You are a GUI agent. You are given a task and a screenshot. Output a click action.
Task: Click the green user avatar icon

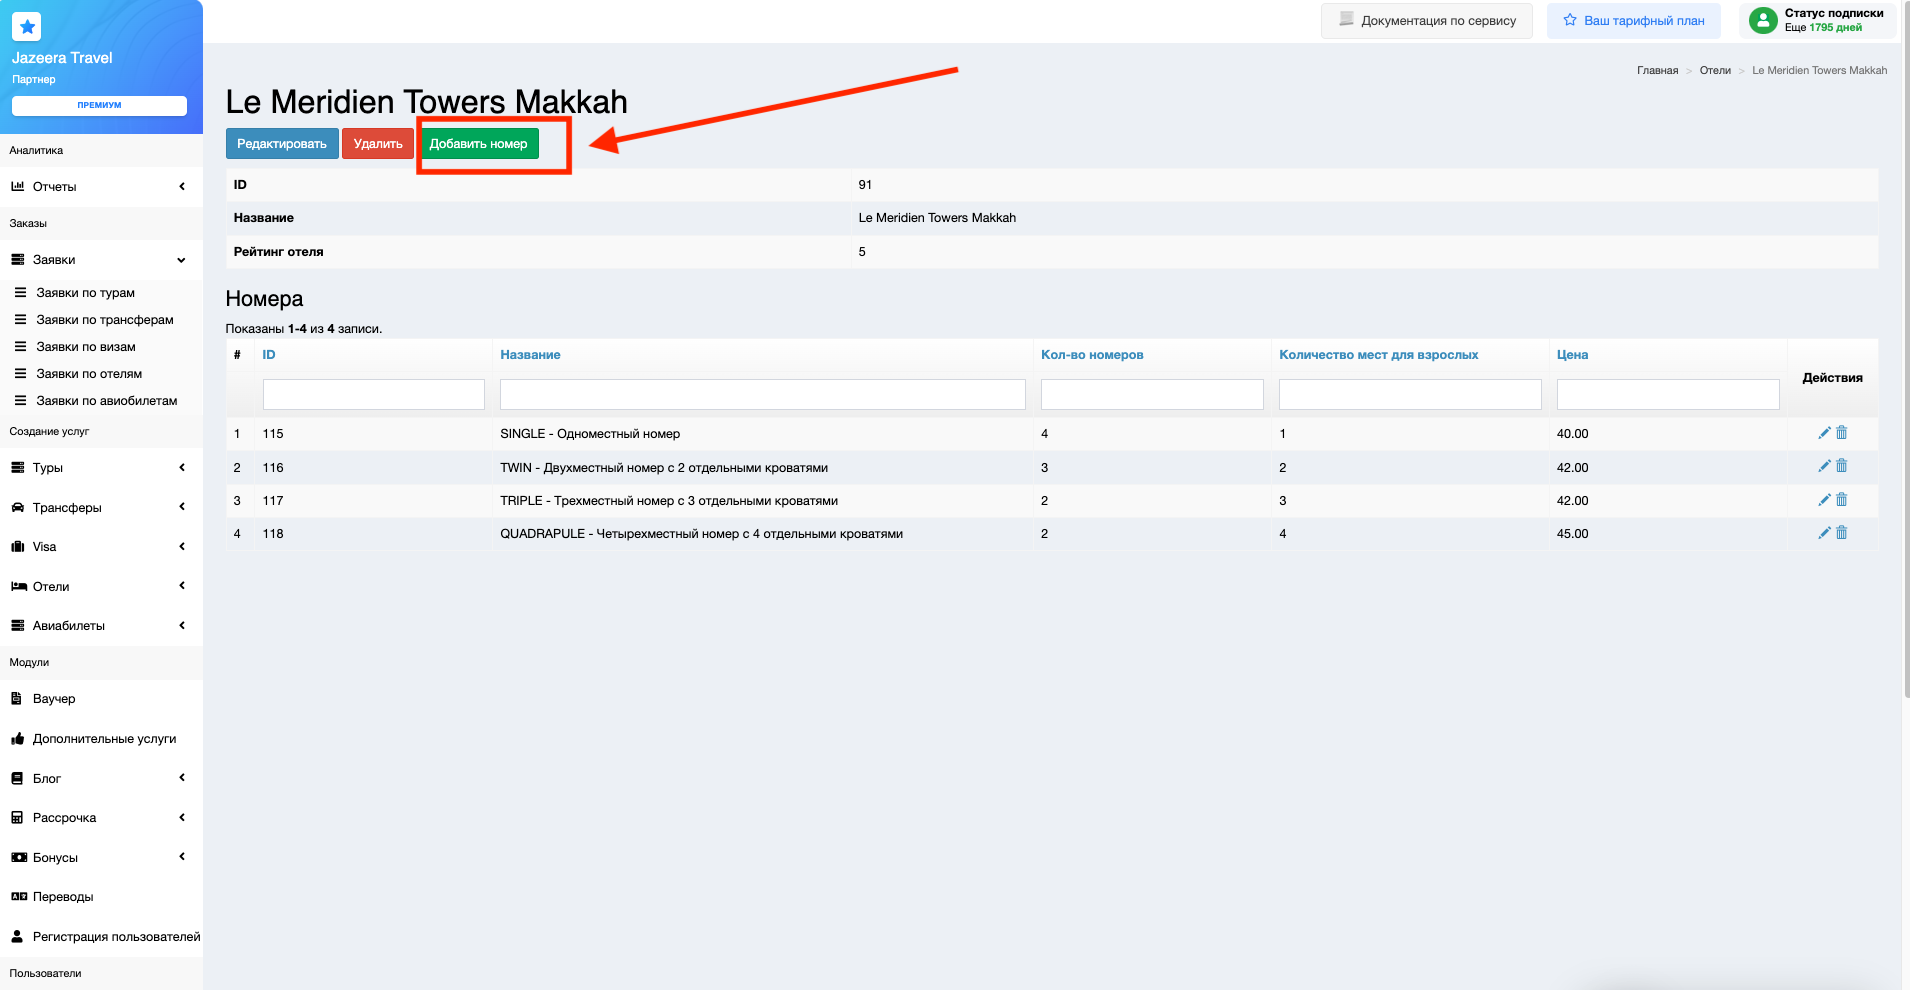tap(1763, 20)
